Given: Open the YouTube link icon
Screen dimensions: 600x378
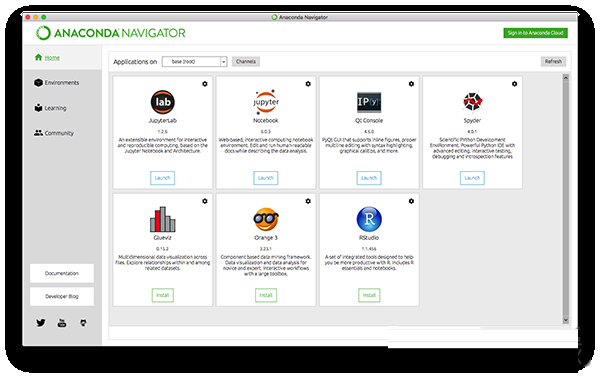Looking at the screenshot, I should tap(62, 323).
